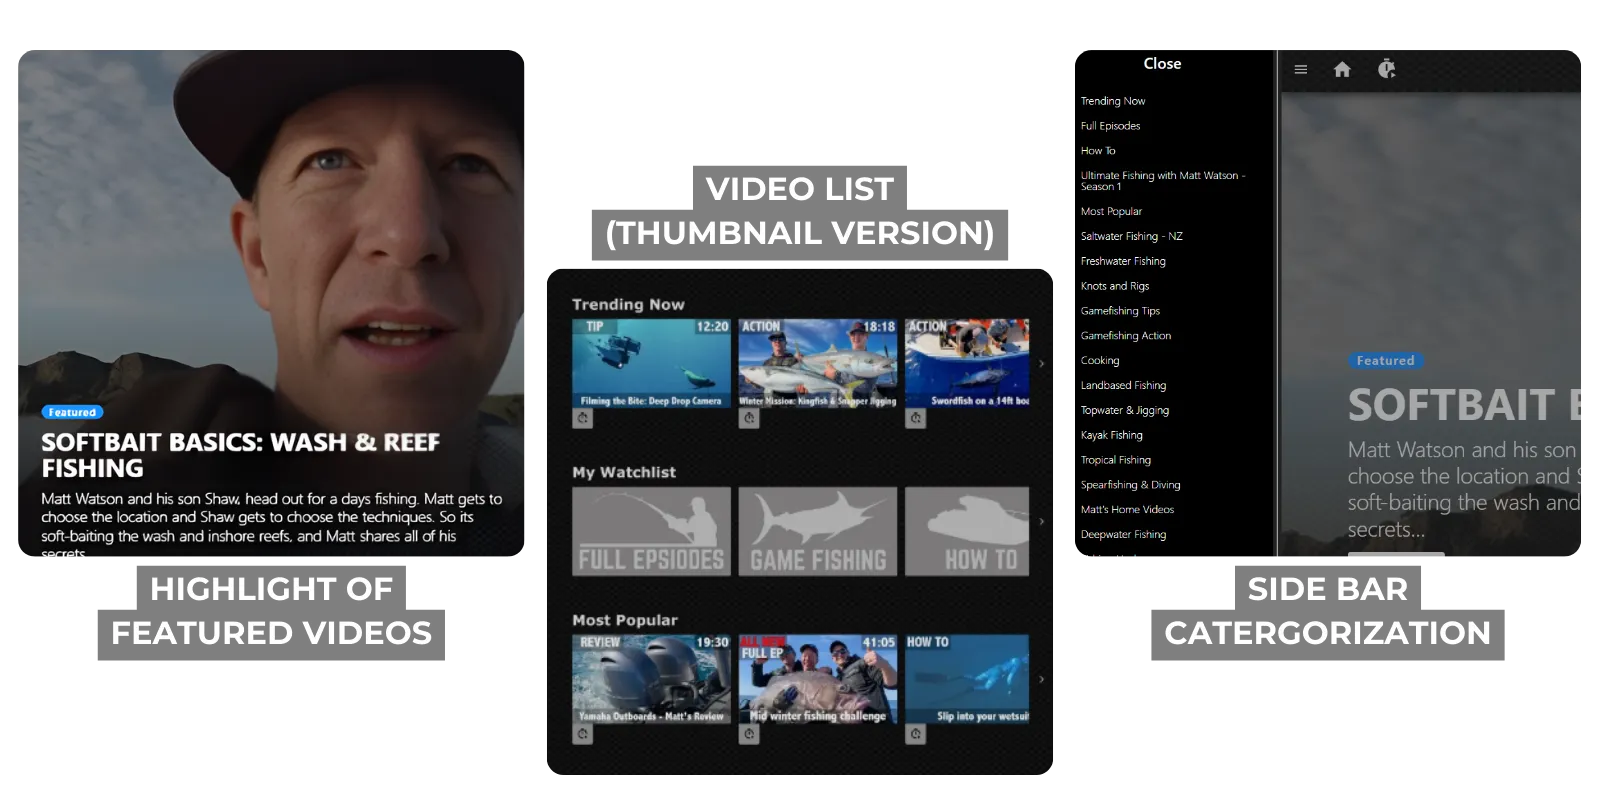This screenshot has width=1600, height=800.
Task: Show more Most Popular videos via chevron
Action: (1041, 679)
